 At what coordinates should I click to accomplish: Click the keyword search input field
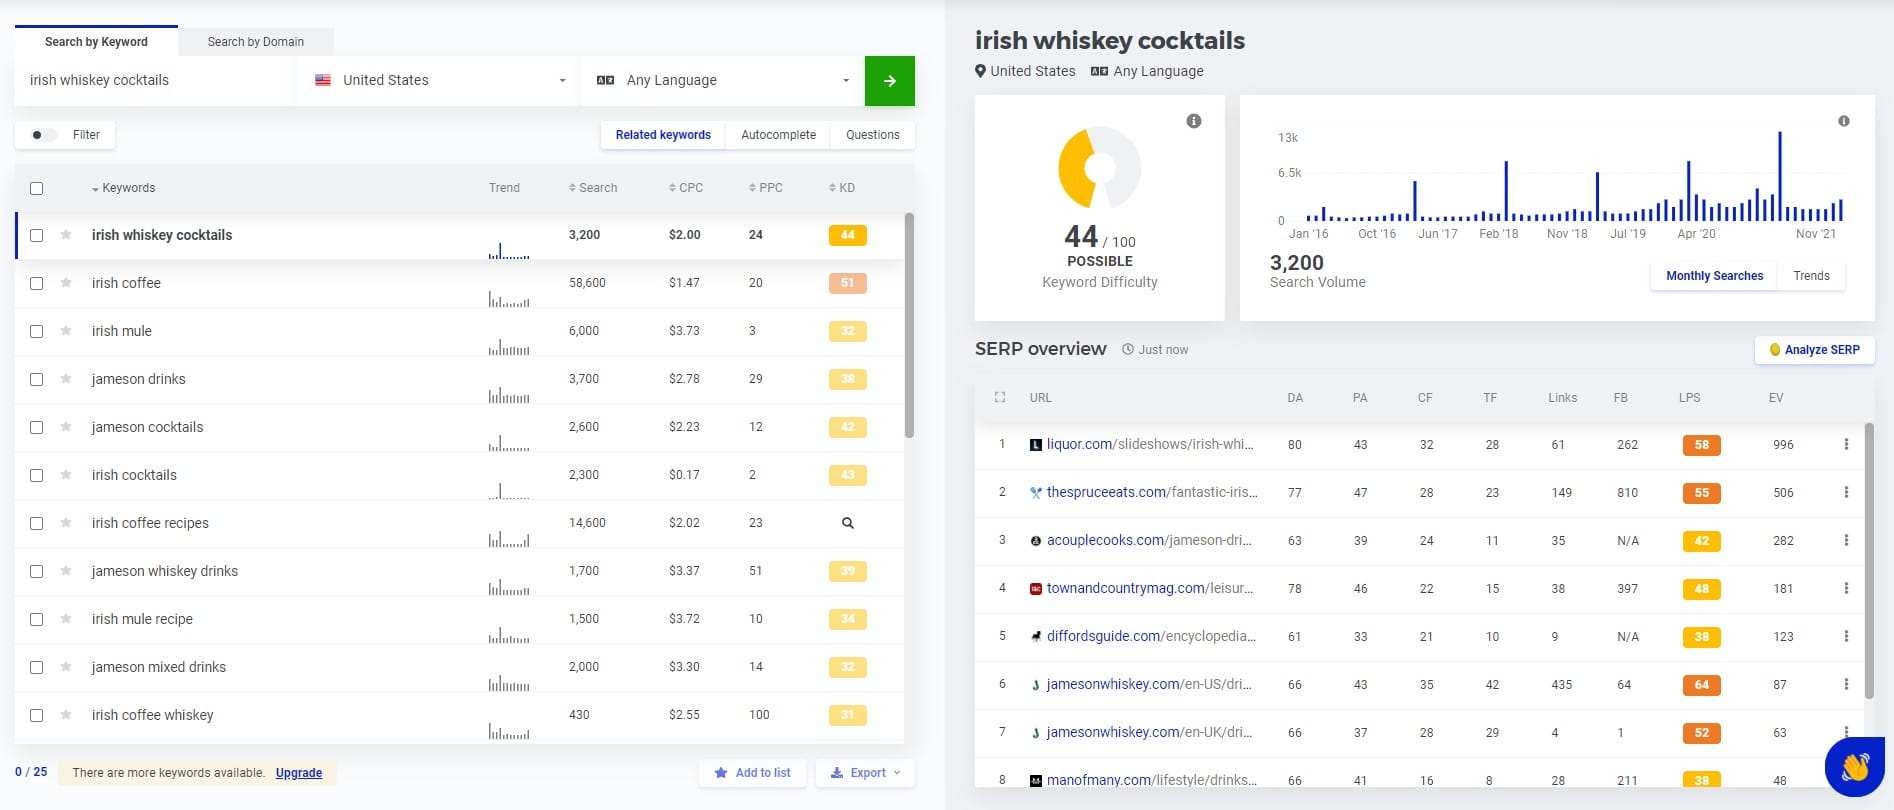point(155,80)
